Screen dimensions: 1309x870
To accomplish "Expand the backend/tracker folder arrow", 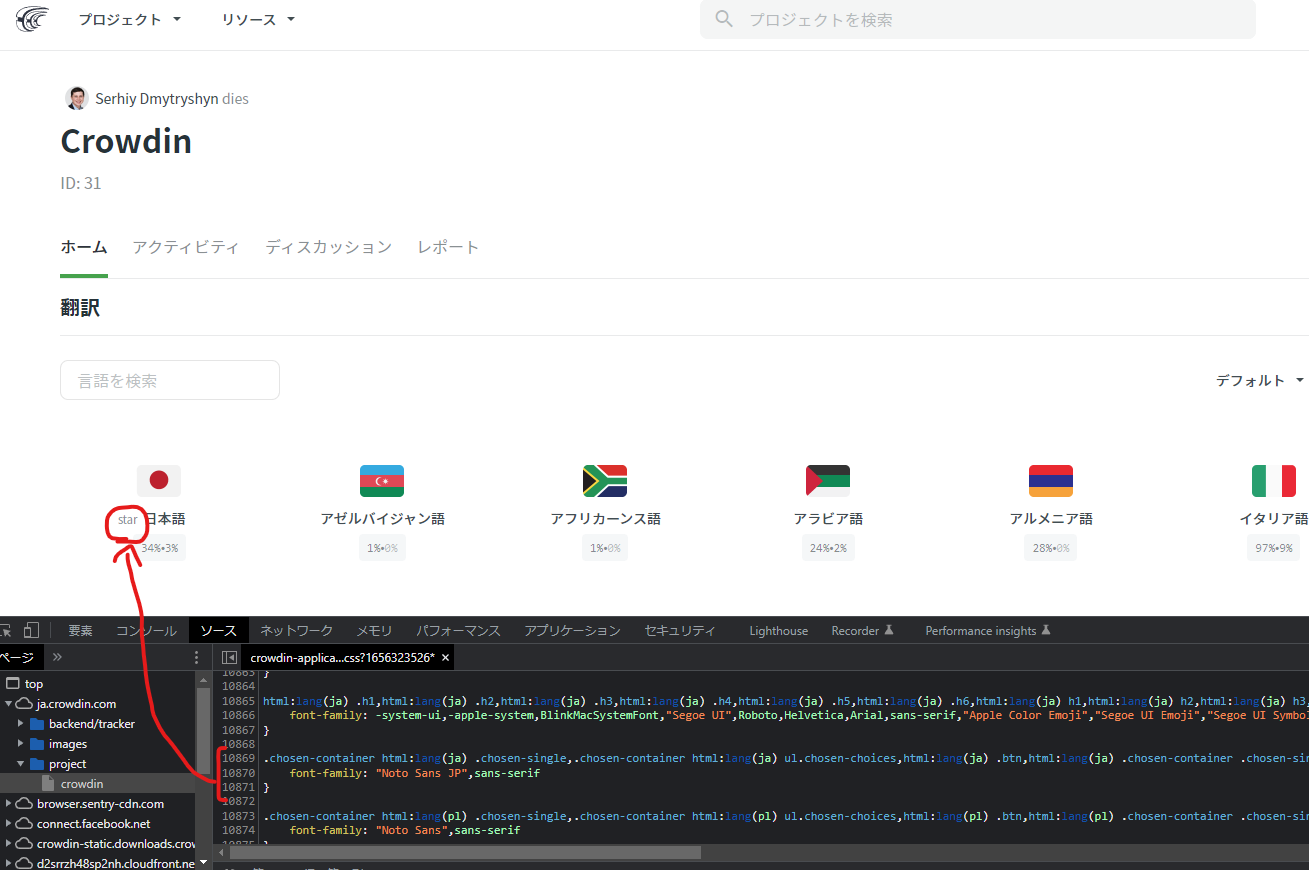I will pos(21,724).
